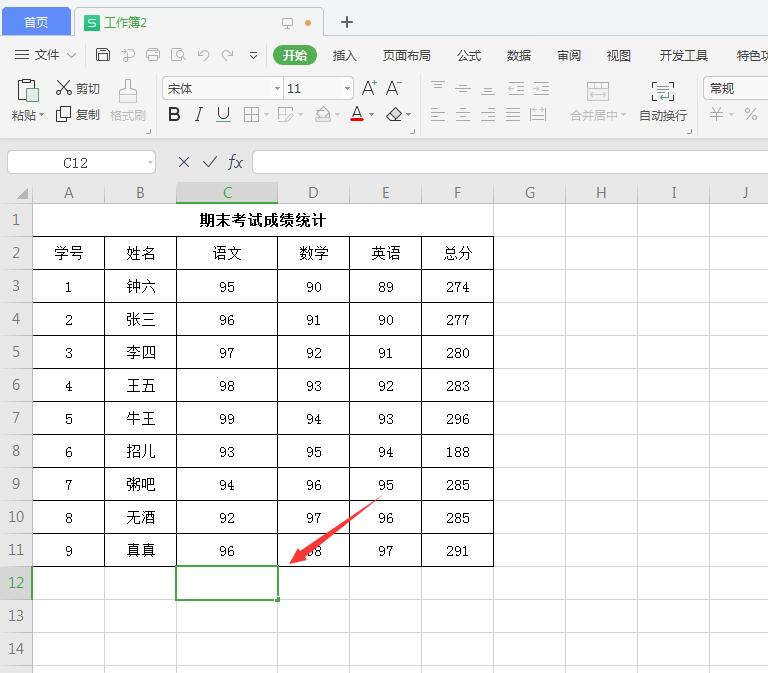Image resolution: width=768 pixels, height=673 pixels.
Task: Click the cell containing 期末考试成绩统计
Action: point(263,220)
